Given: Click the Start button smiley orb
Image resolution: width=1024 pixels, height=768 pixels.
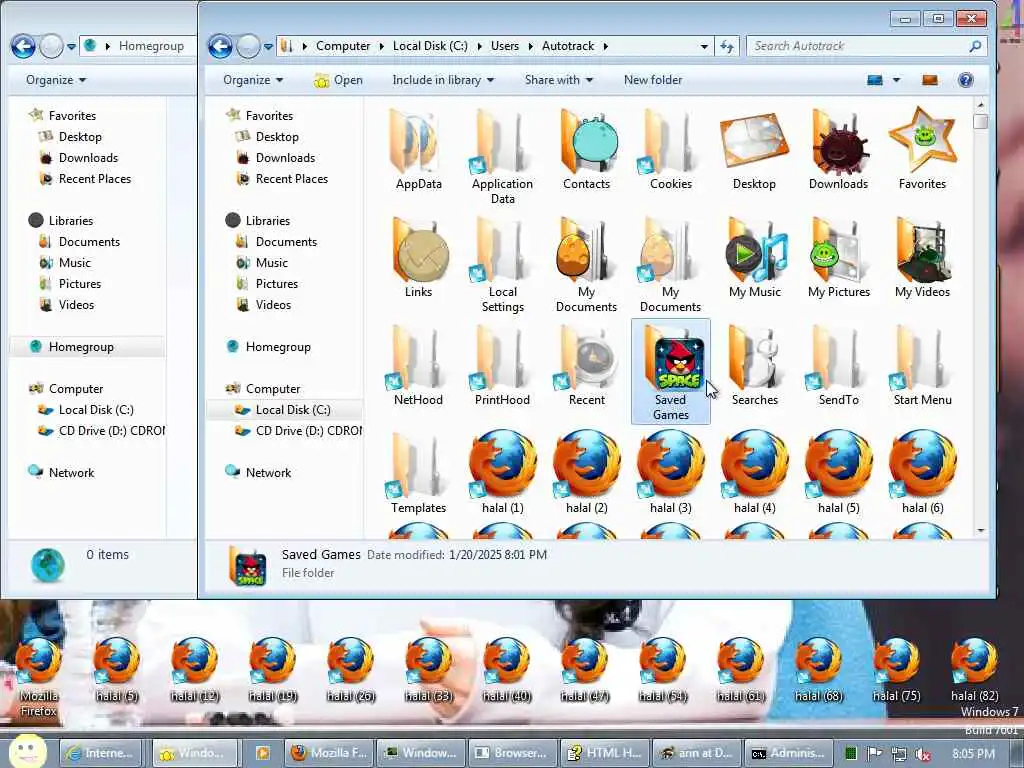Looking at the screenshot, I should [x=26, y=751].
